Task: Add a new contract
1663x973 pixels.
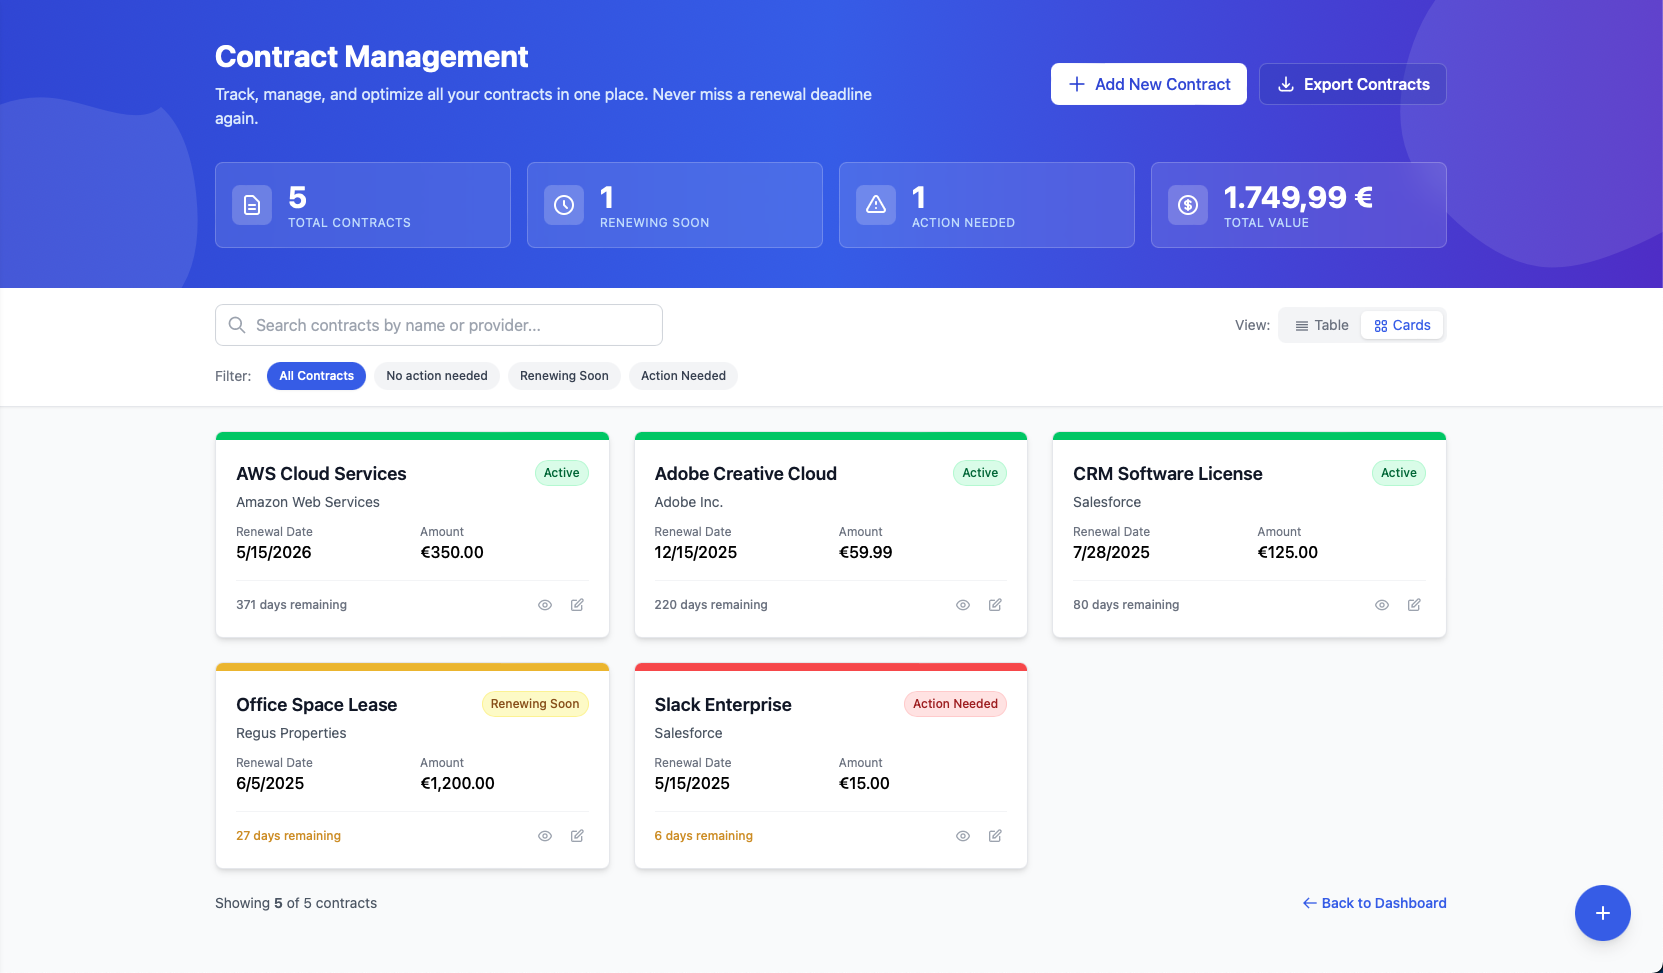Action: point(1149,84)
